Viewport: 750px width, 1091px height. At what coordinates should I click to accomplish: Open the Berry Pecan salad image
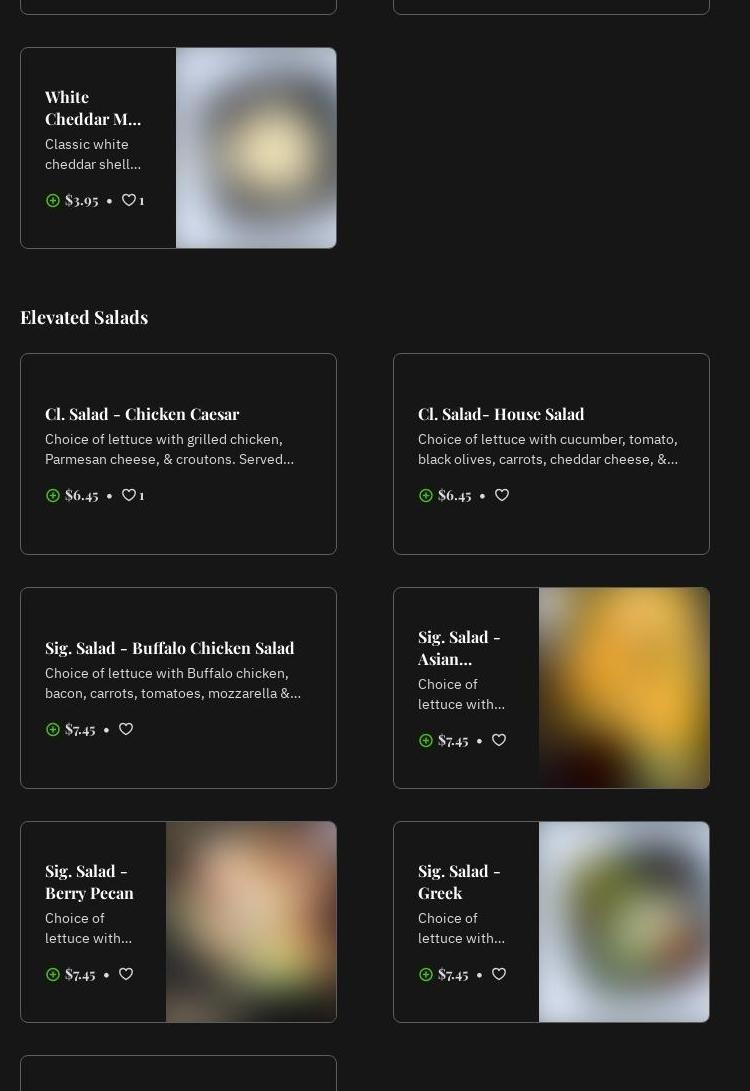[x=251, y=922]
